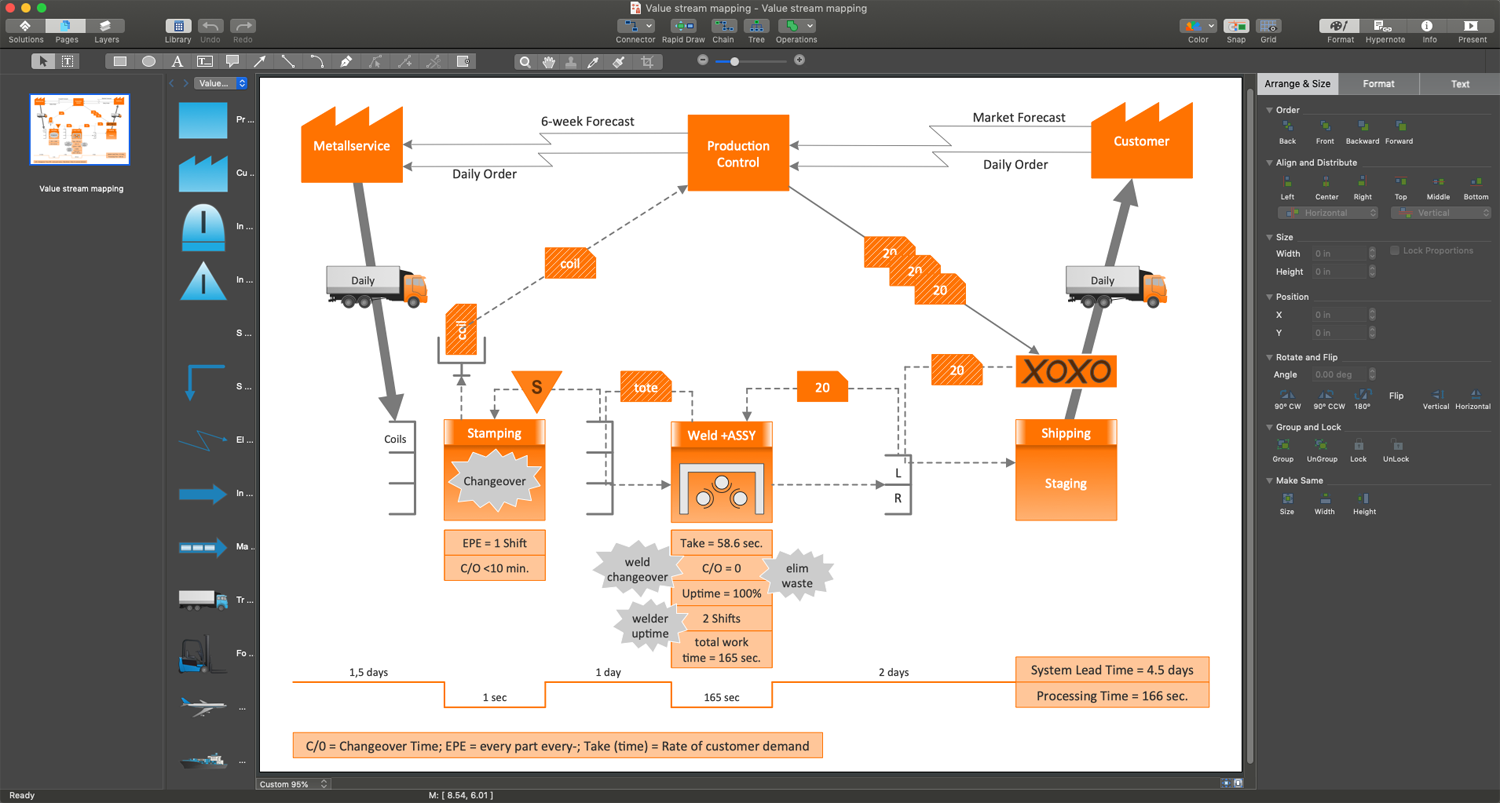Select the Eyedropper tool
Viewport: 1500px width, 803px height.
click(594, 62)
